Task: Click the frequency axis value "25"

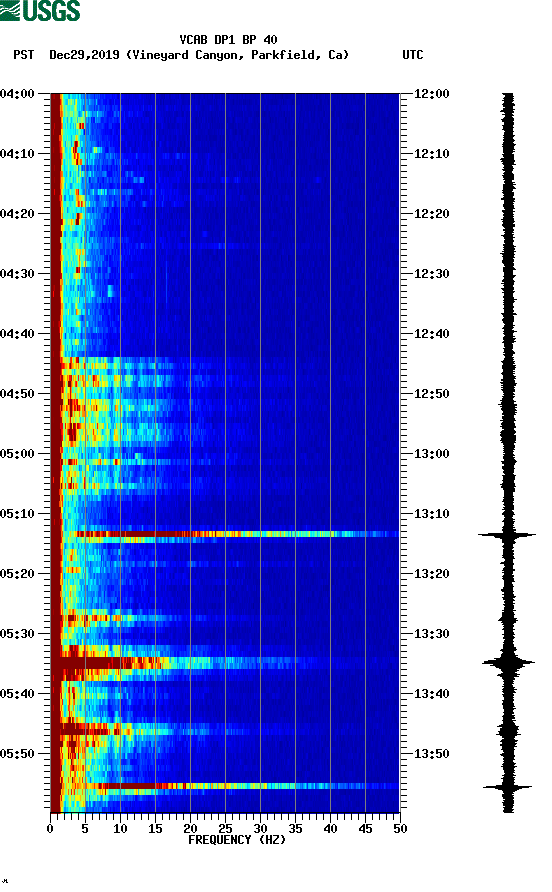Action: click(x=225, y=829)
